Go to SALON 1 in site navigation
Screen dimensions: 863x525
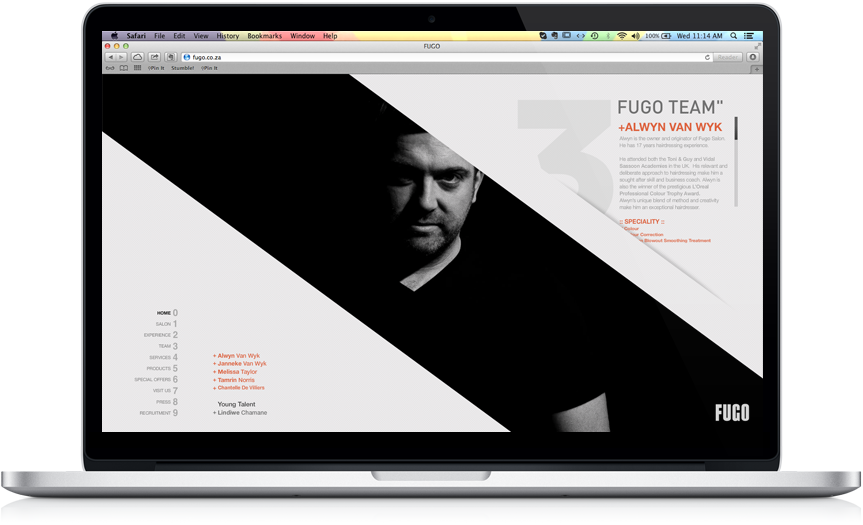coord(166,324)
